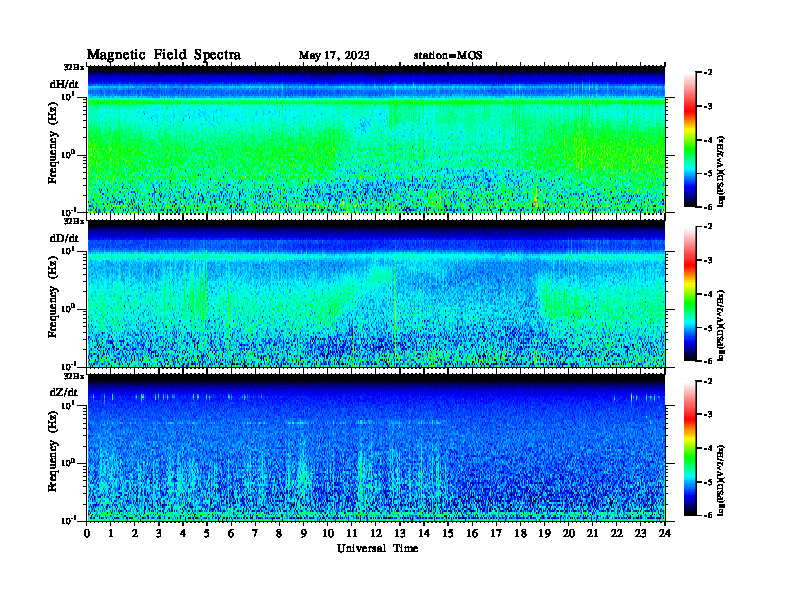Click hour 4 tick label on time axis

point(183,534)
